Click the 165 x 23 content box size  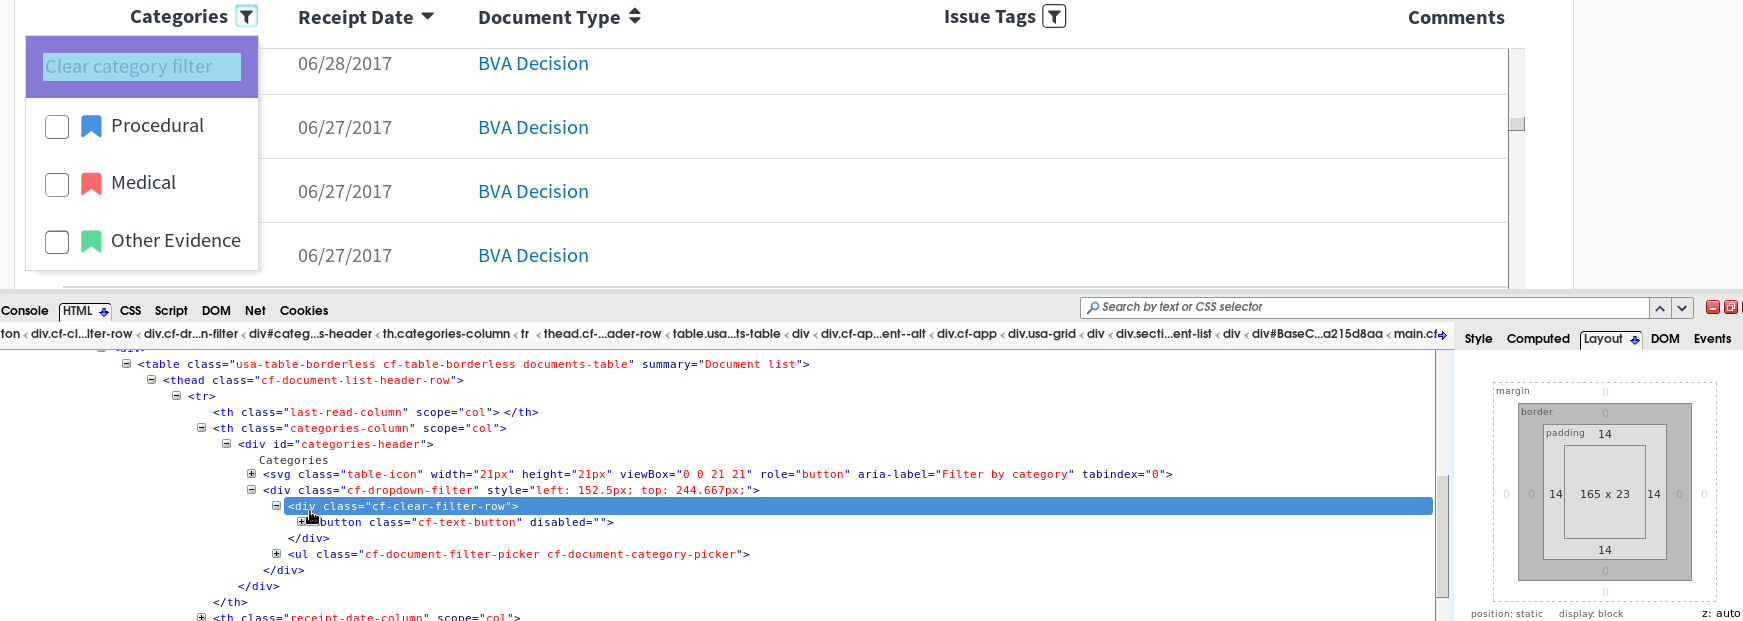[1604, 494]
